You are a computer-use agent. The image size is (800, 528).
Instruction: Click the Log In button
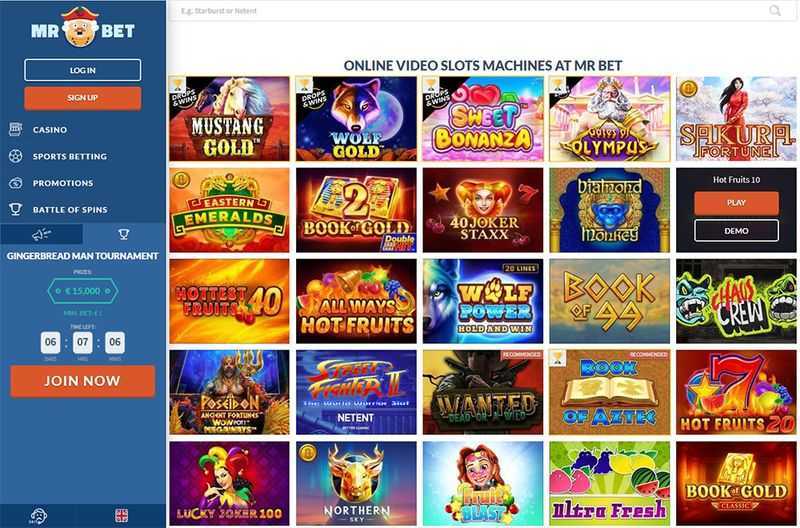click(x=83, y=70)
